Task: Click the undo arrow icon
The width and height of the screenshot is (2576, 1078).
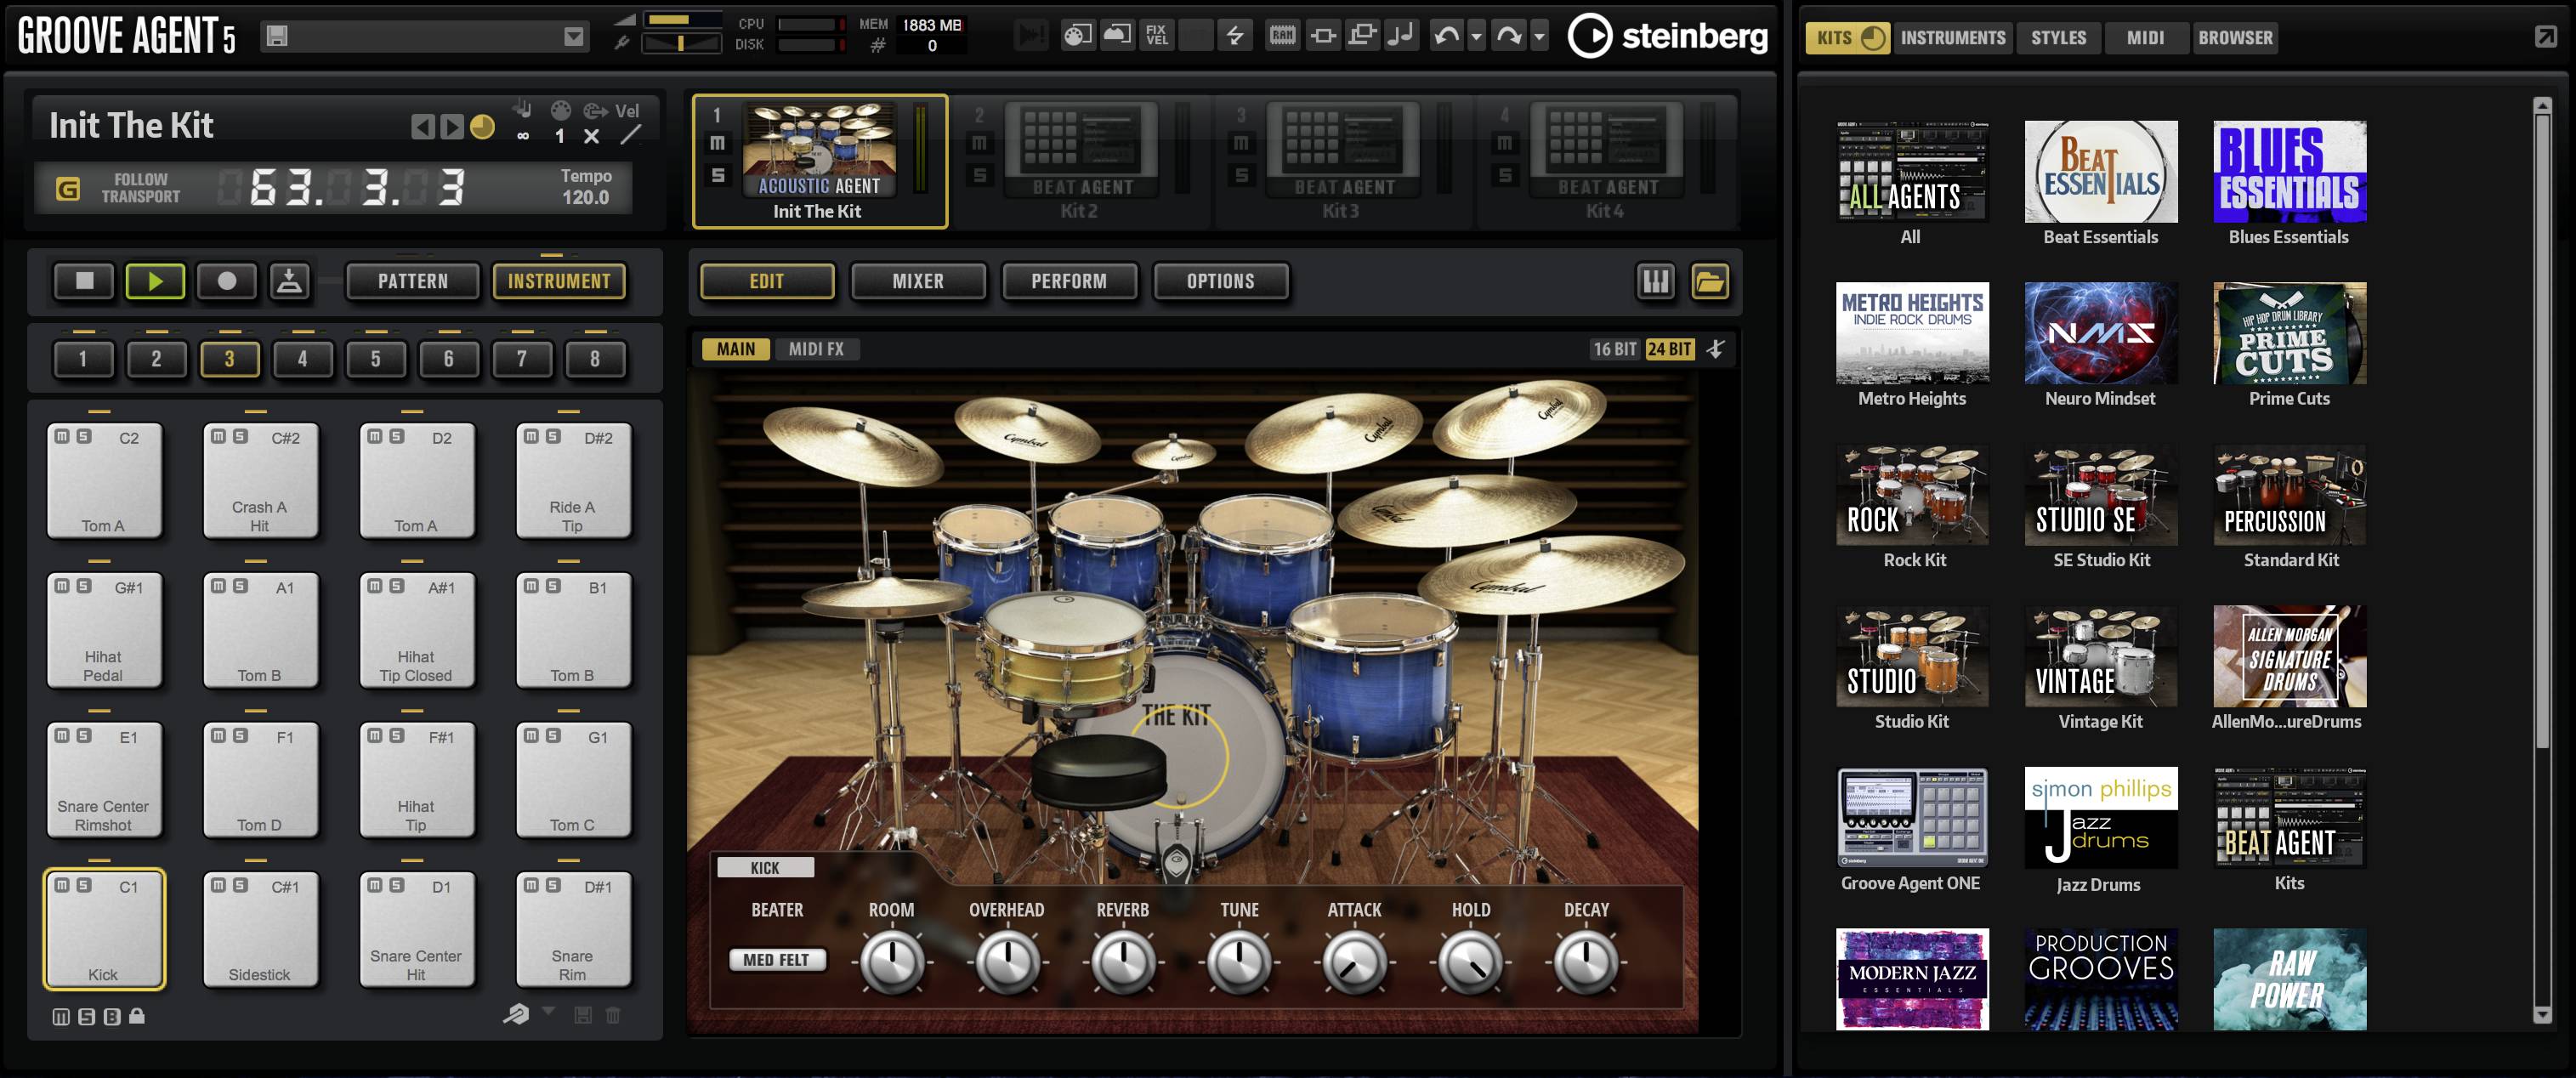Action: click(x=1445, y=36)
